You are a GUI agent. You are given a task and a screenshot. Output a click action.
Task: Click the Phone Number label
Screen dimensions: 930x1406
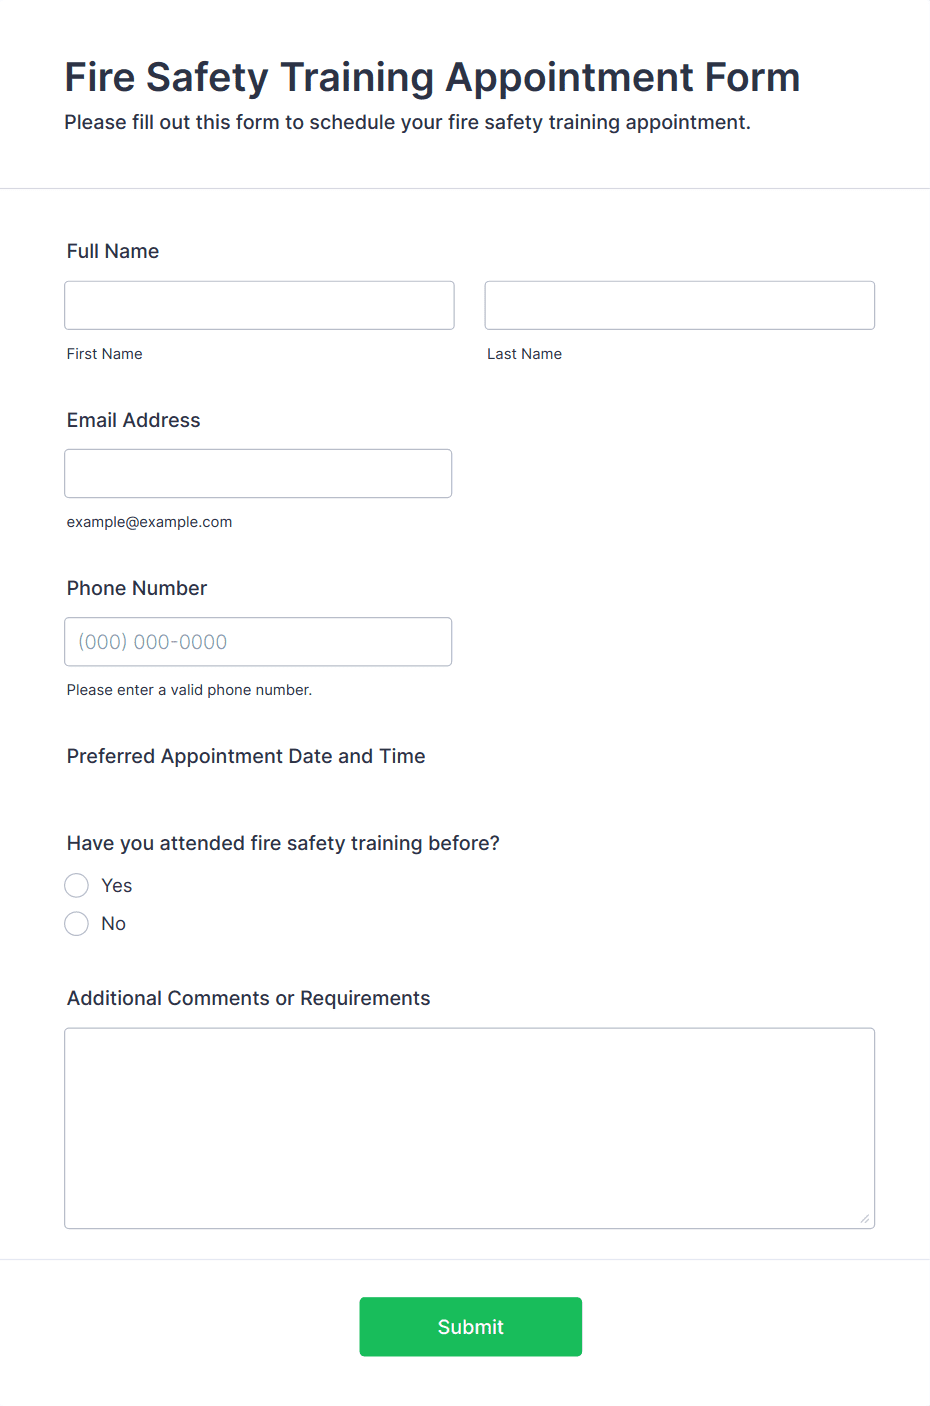pyautogui.click(x=137, y=588)
